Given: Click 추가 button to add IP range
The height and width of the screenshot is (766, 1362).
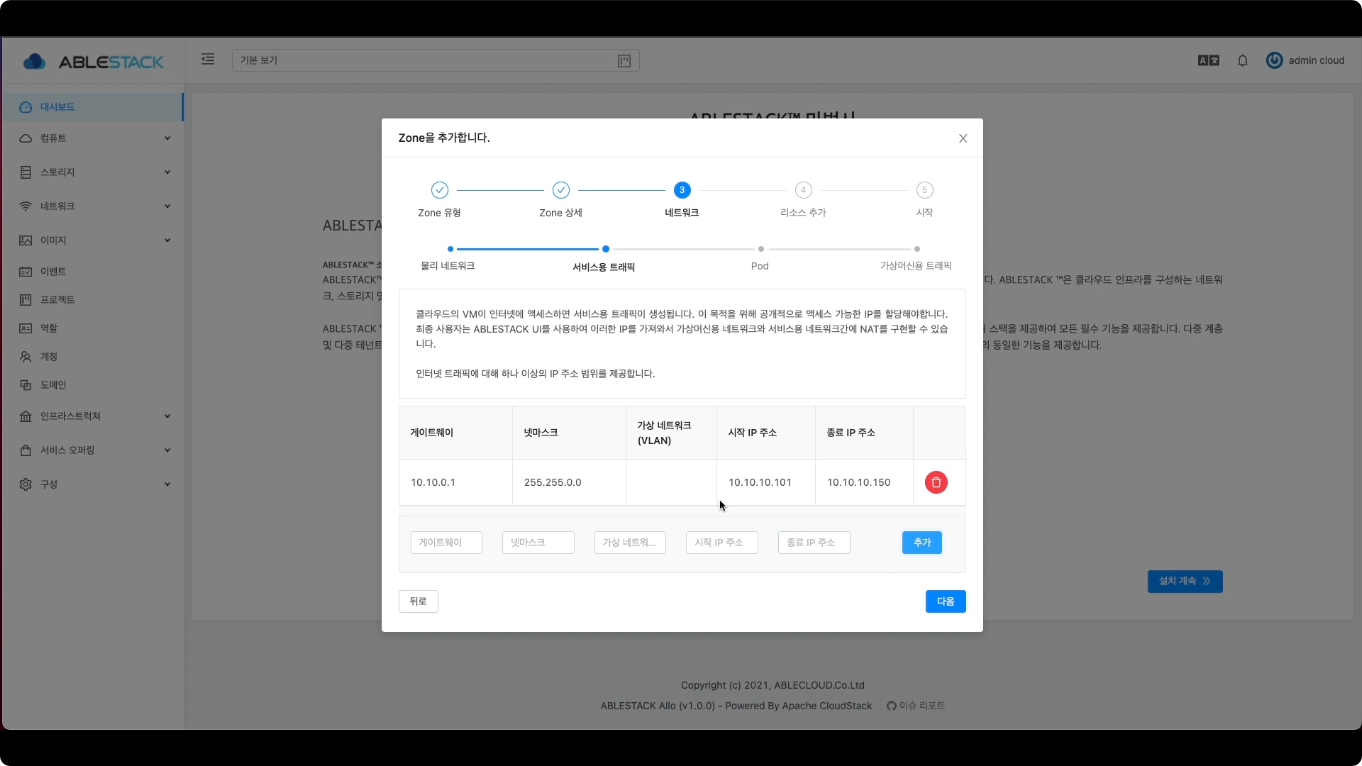Looking at the screenshot, I should 922,542.
